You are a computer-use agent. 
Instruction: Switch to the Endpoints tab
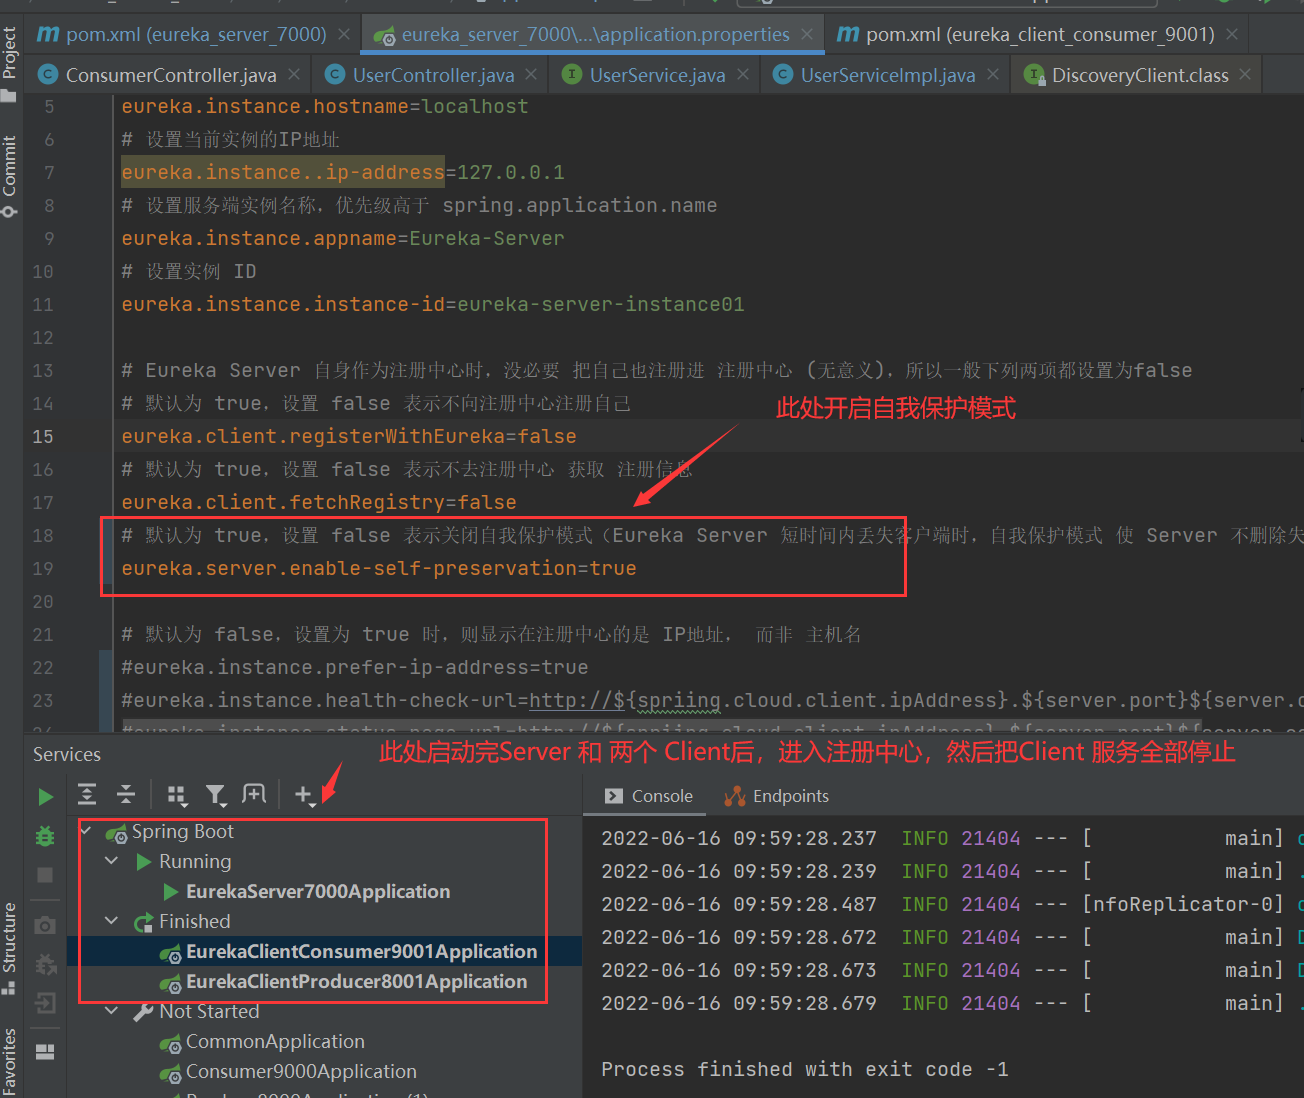[x=777, y=796]
